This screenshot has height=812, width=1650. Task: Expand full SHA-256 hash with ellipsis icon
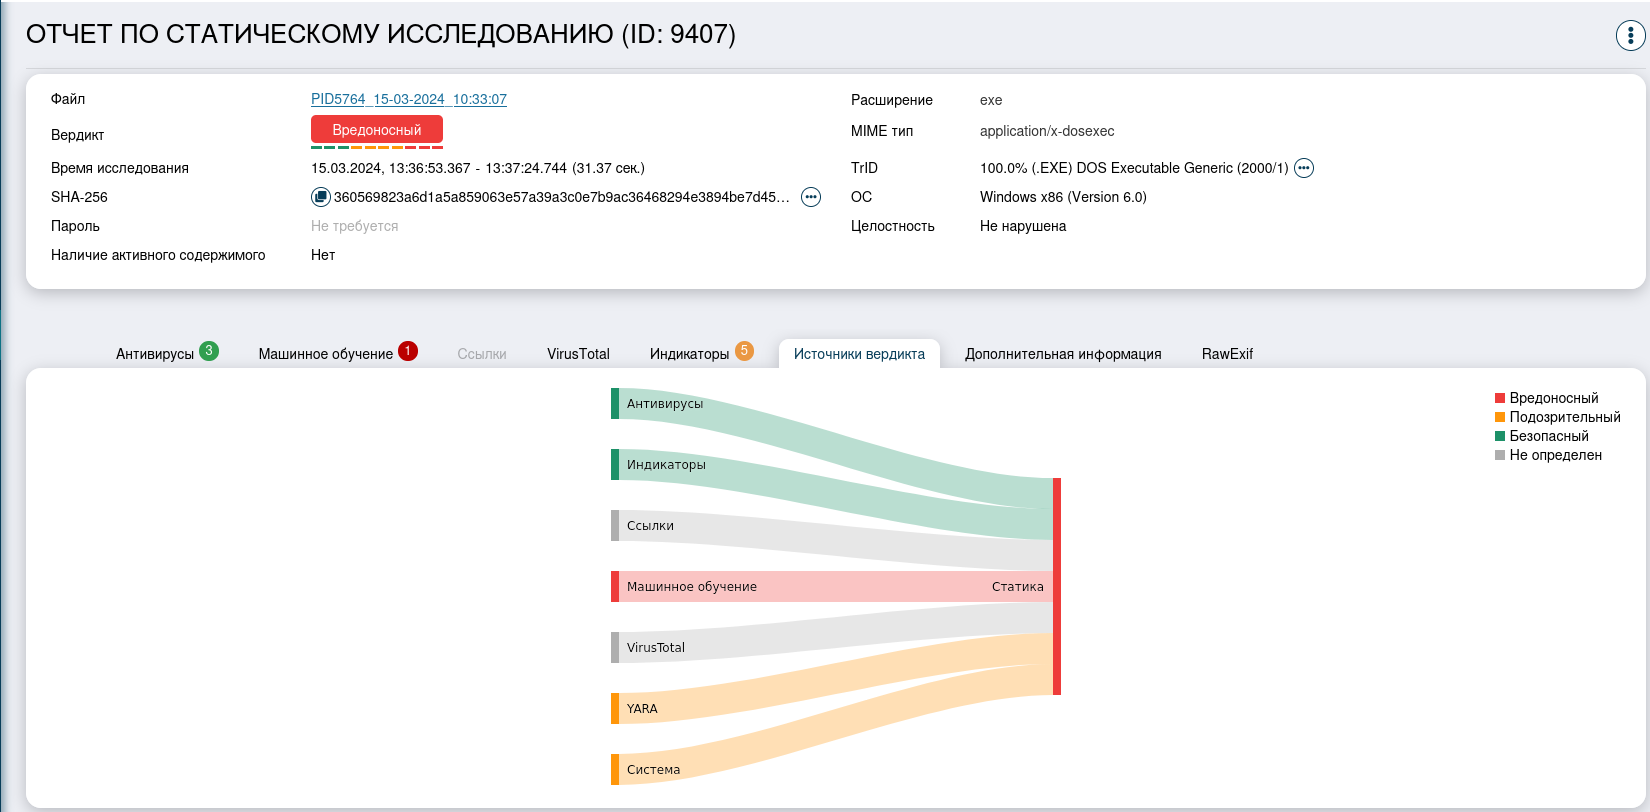pos(811,197)
